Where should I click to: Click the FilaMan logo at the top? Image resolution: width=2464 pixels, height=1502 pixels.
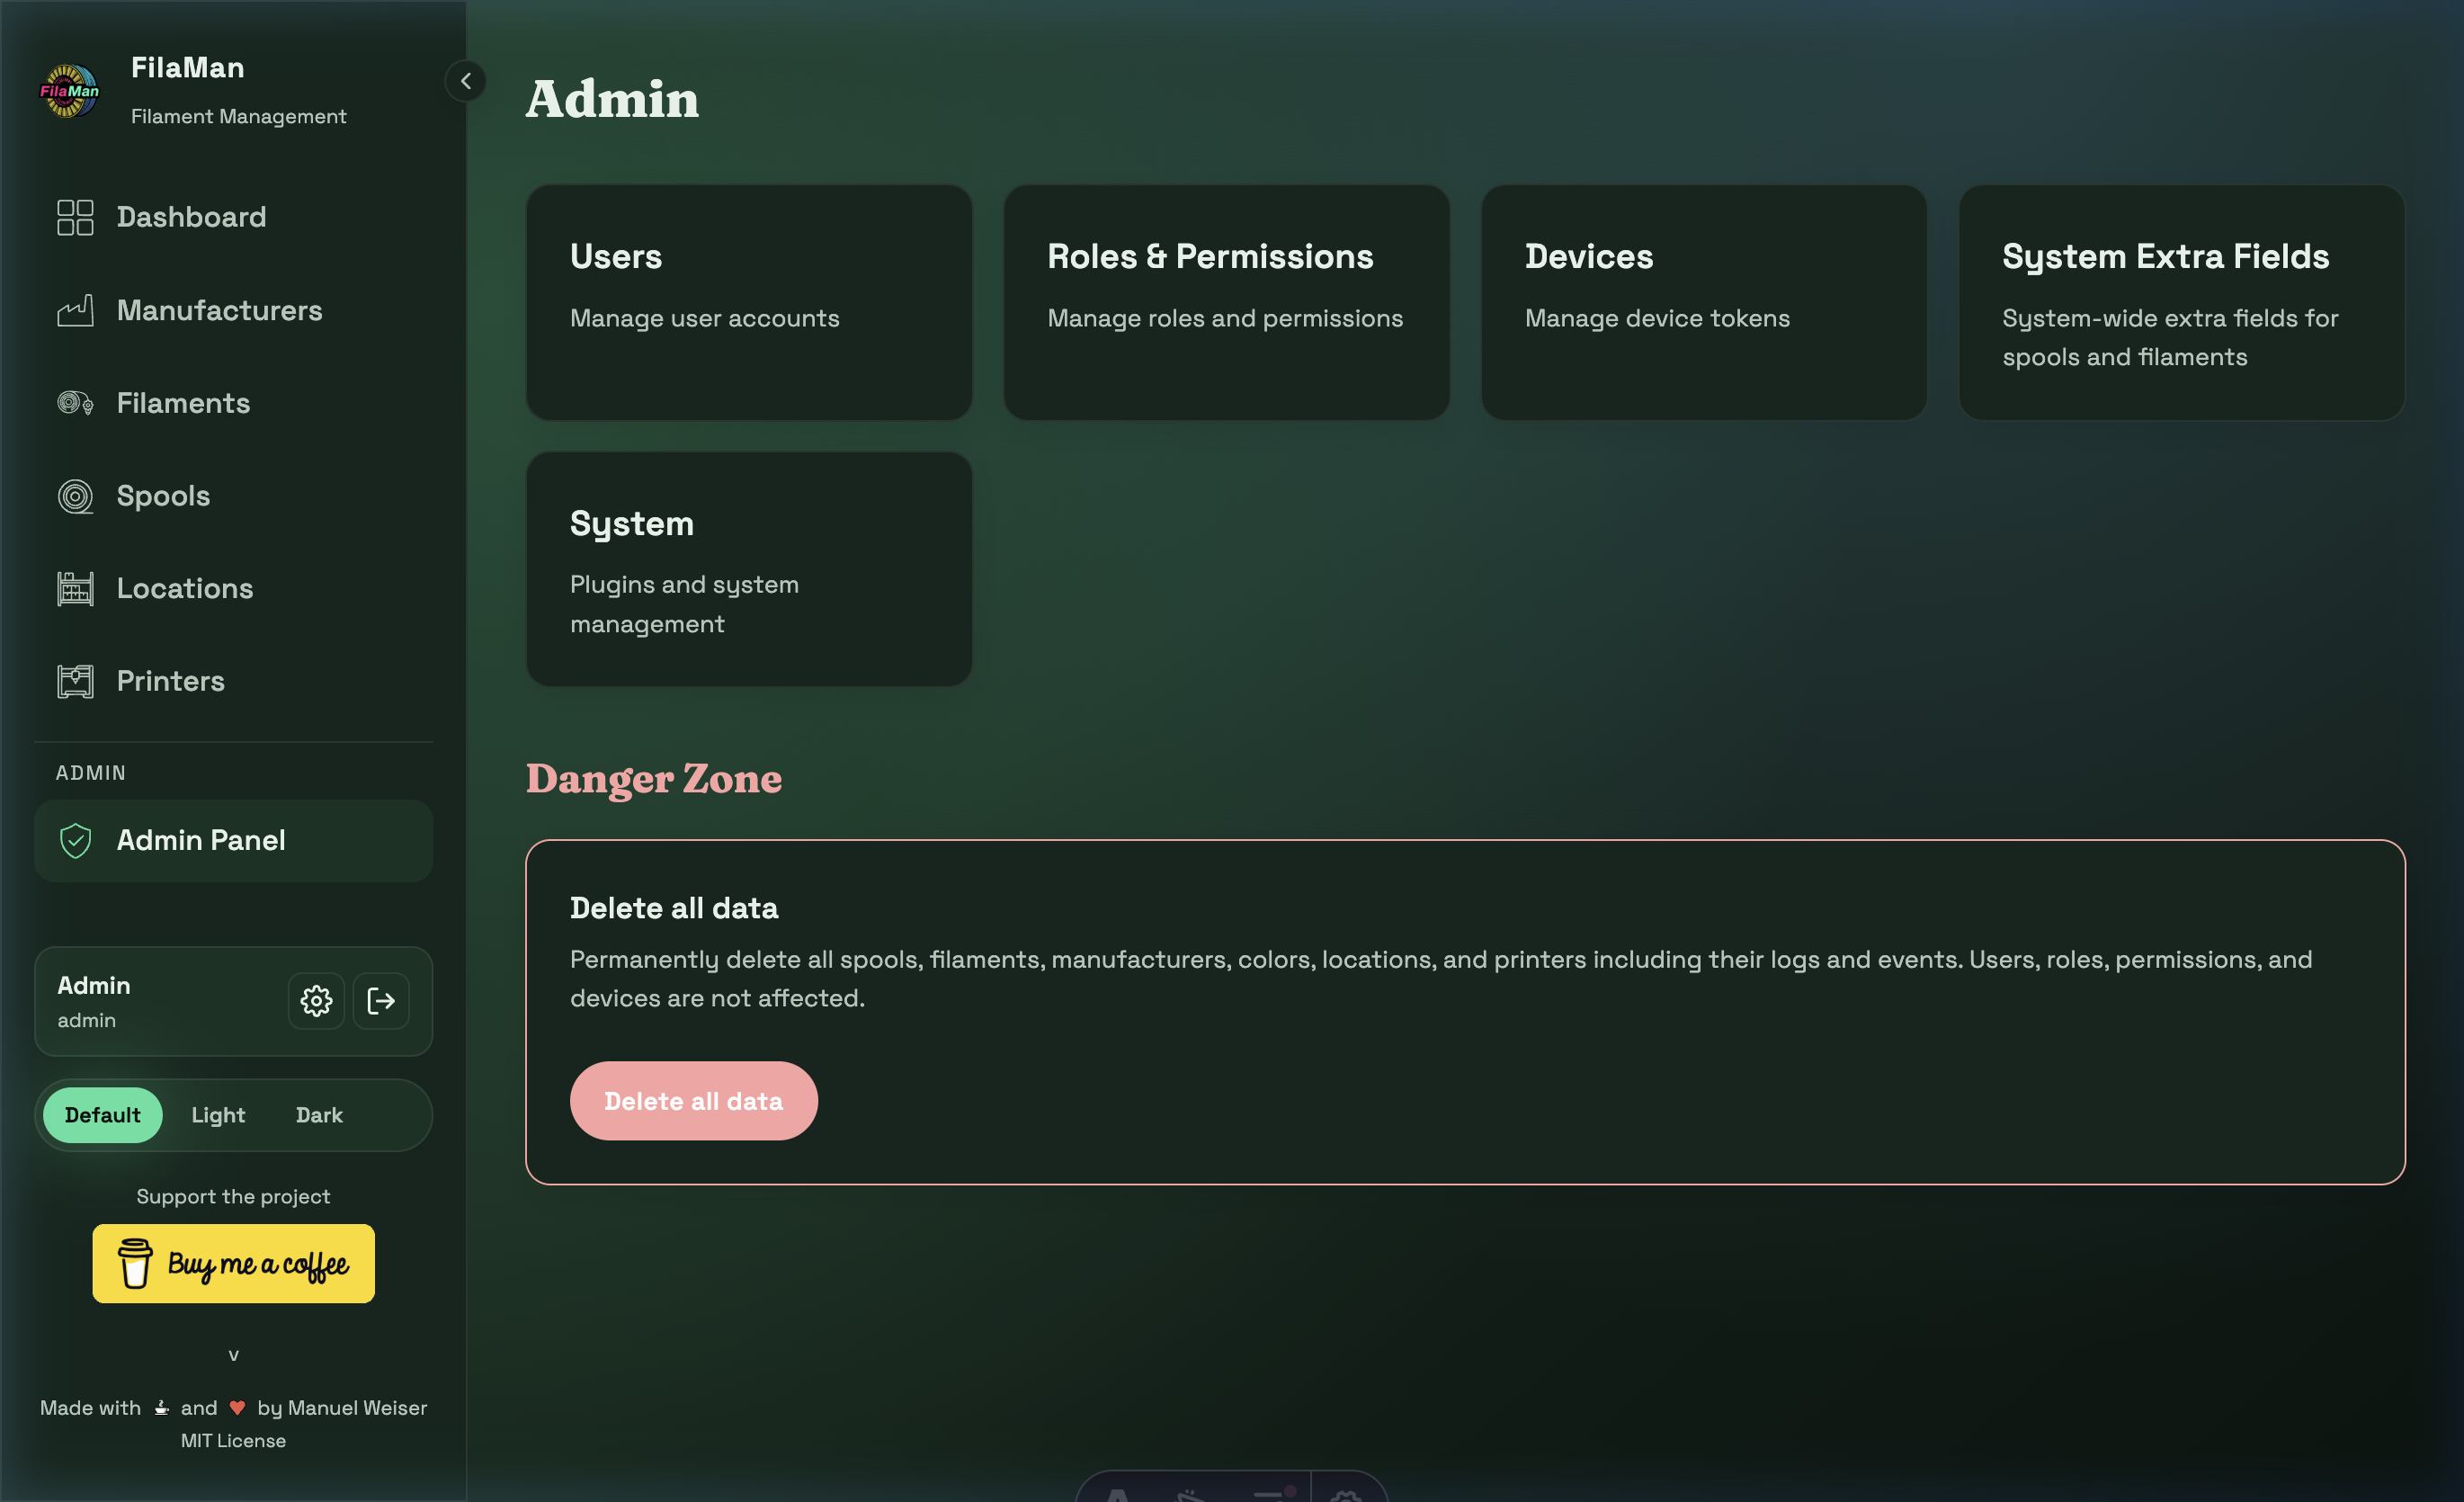click(x=69, y=91)
